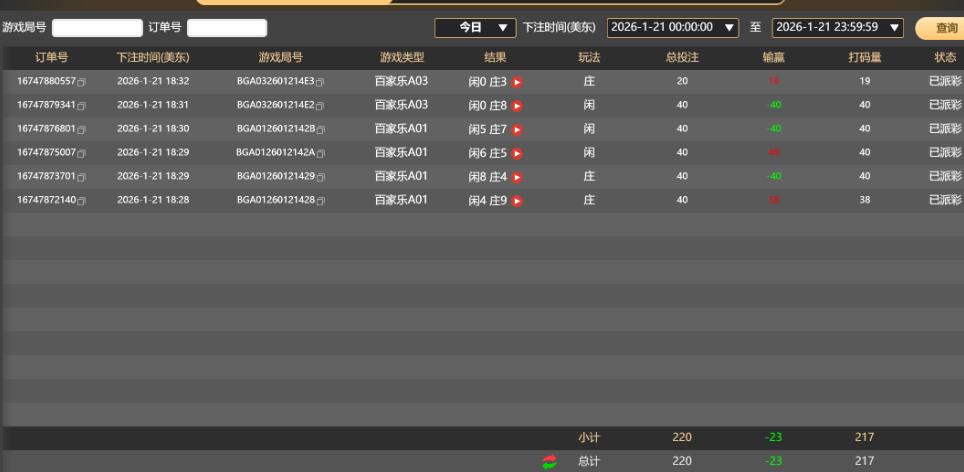Copy order number 16747880557
Screen dimensions: 964x472
82,81
